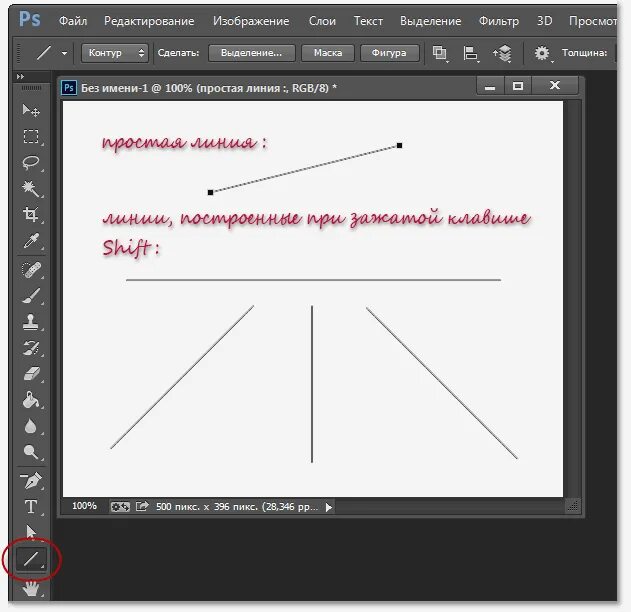Select the History Brush tool
Screen dimensions: 631x612
point(31,348)
